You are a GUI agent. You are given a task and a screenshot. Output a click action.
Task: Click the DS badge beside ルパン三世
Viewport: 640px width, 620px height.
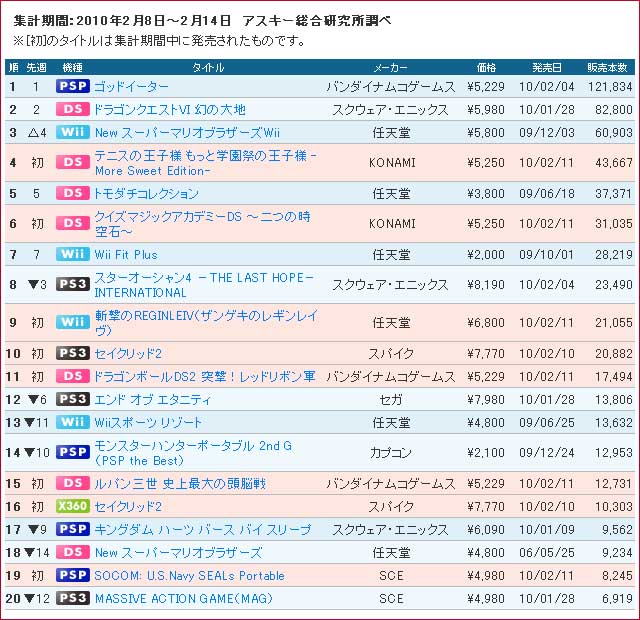73,483
